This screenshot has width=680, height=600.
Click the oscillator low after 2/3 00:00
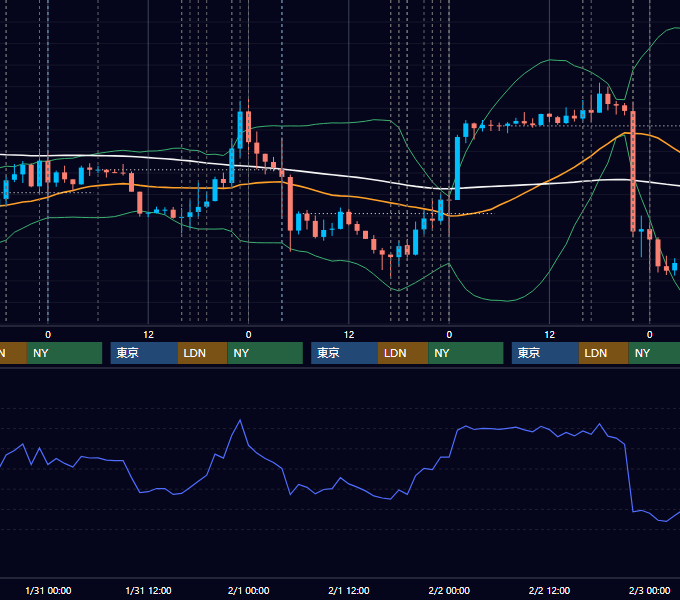point(665,521)
